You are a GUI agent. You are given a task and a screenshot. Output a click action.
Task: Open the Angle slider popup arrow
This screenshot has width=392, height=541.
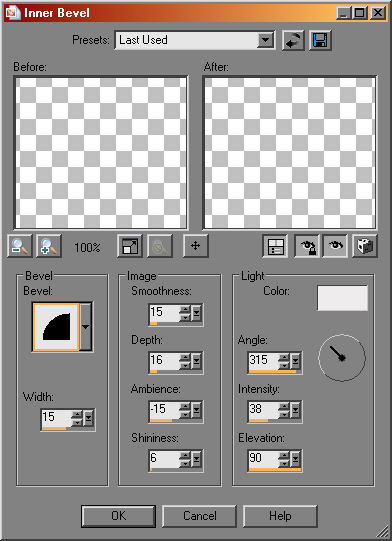click(295, 361)
